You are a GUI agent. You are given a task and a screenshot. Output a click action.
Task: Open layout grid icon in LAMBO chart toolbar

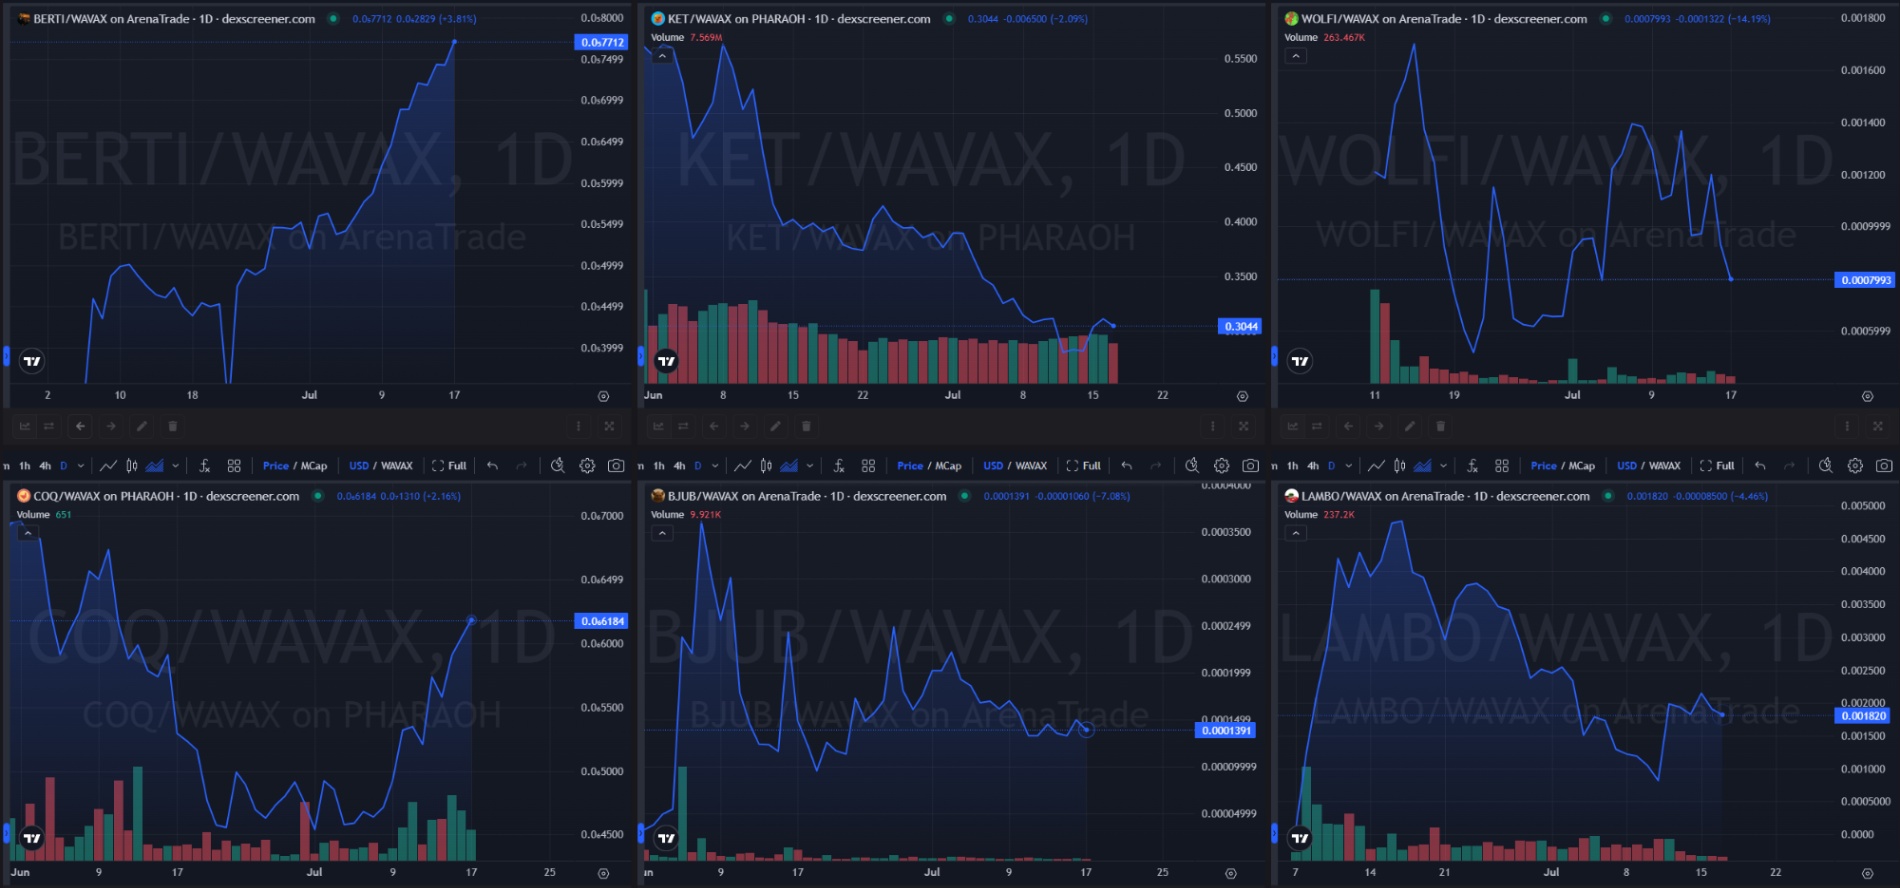pyautogui.click(x=1501, y=466)
